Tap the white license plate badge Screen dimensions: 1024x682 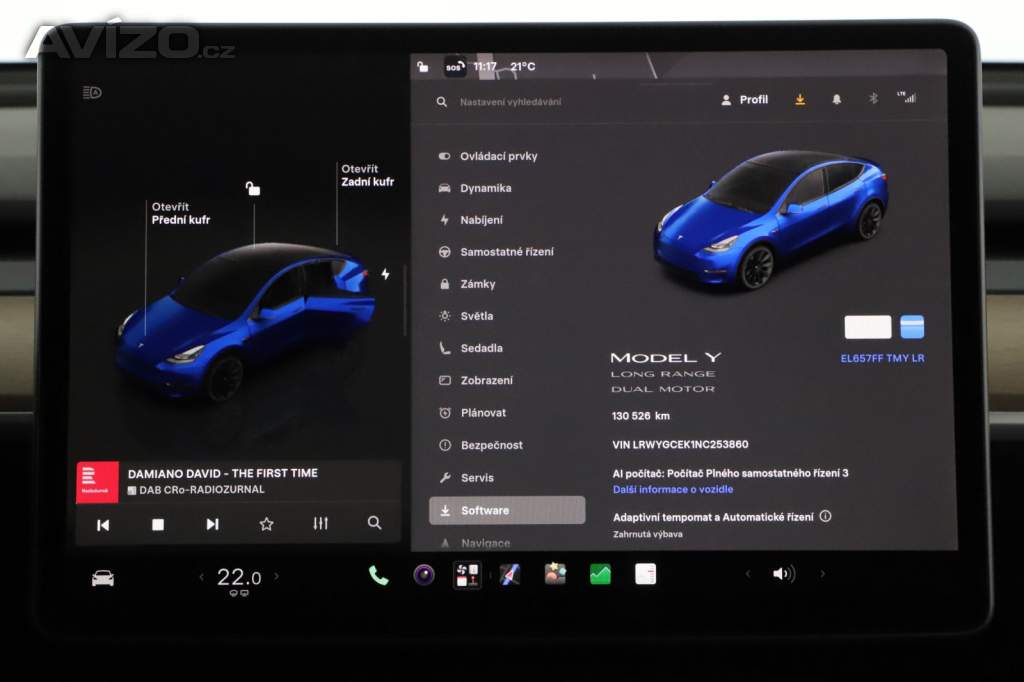click(867, 327)
